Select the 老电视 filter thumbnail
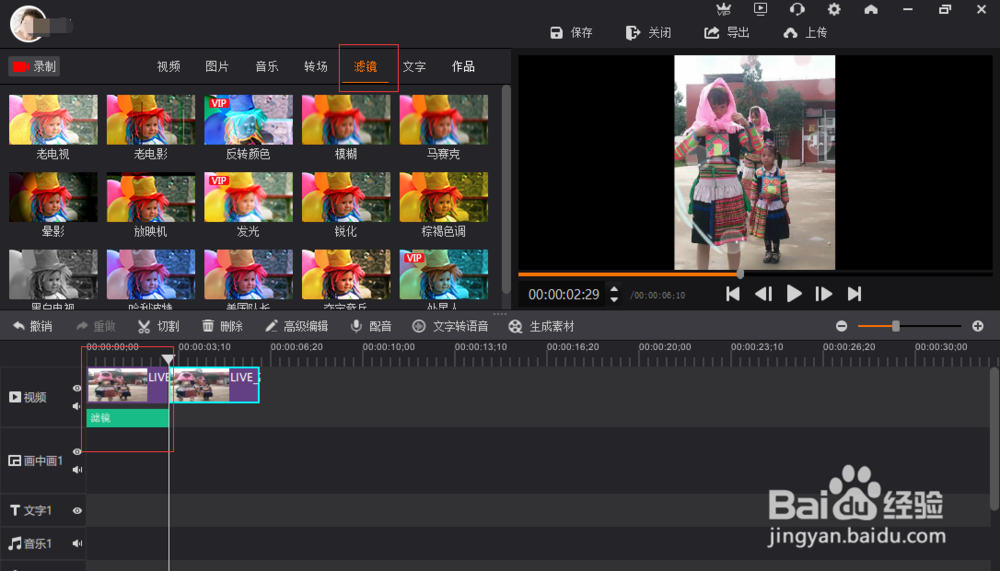Viewport: 1000px width, 571px height. pos(53,120)
